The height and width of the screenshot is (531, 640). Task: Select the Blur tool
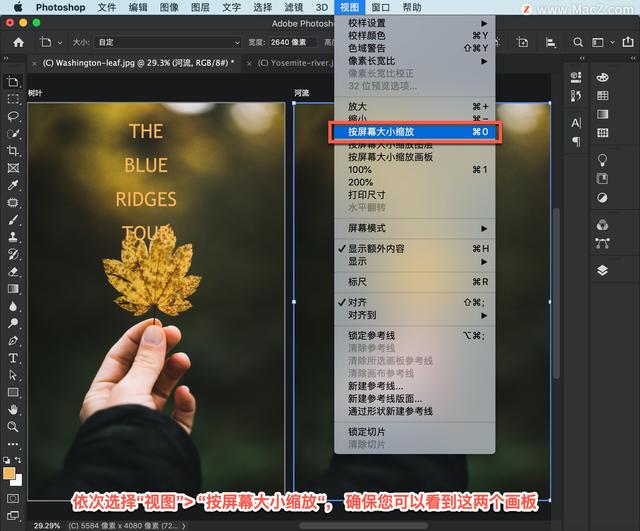(x=13, y=306)
